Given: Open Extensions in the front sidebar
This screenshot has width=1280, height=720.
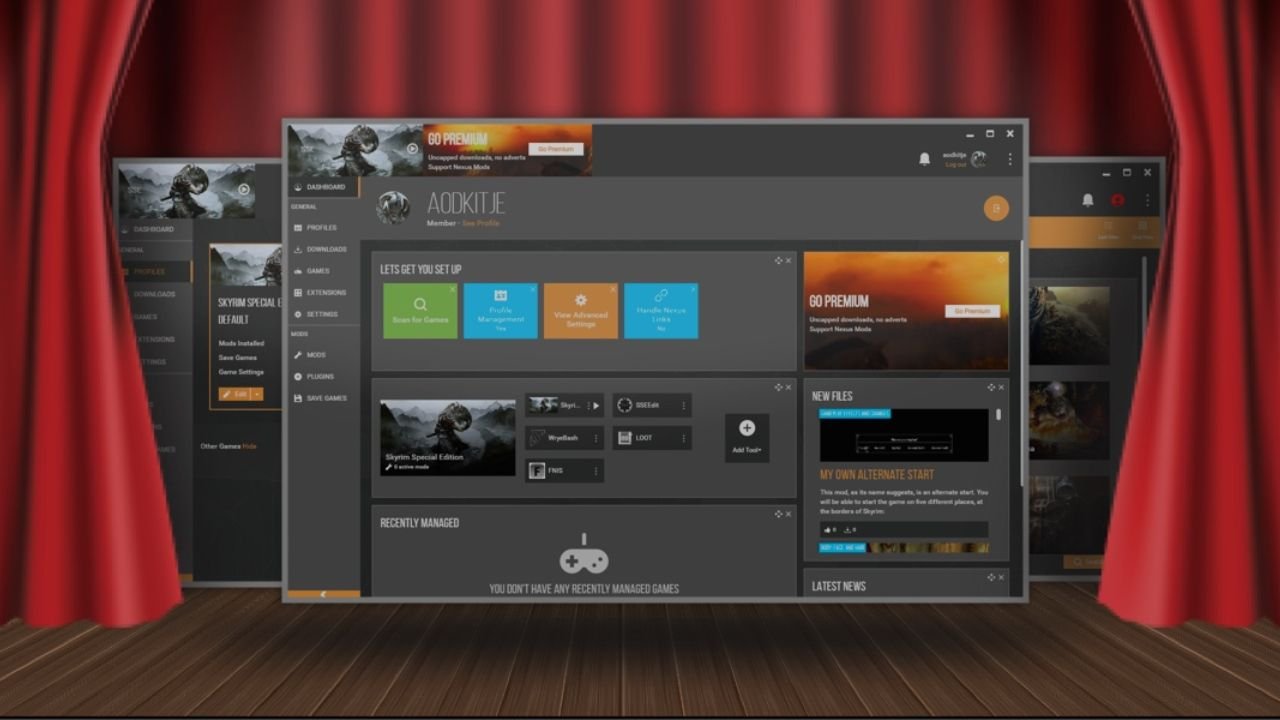Looking at the screenshot, I should 323,293.
